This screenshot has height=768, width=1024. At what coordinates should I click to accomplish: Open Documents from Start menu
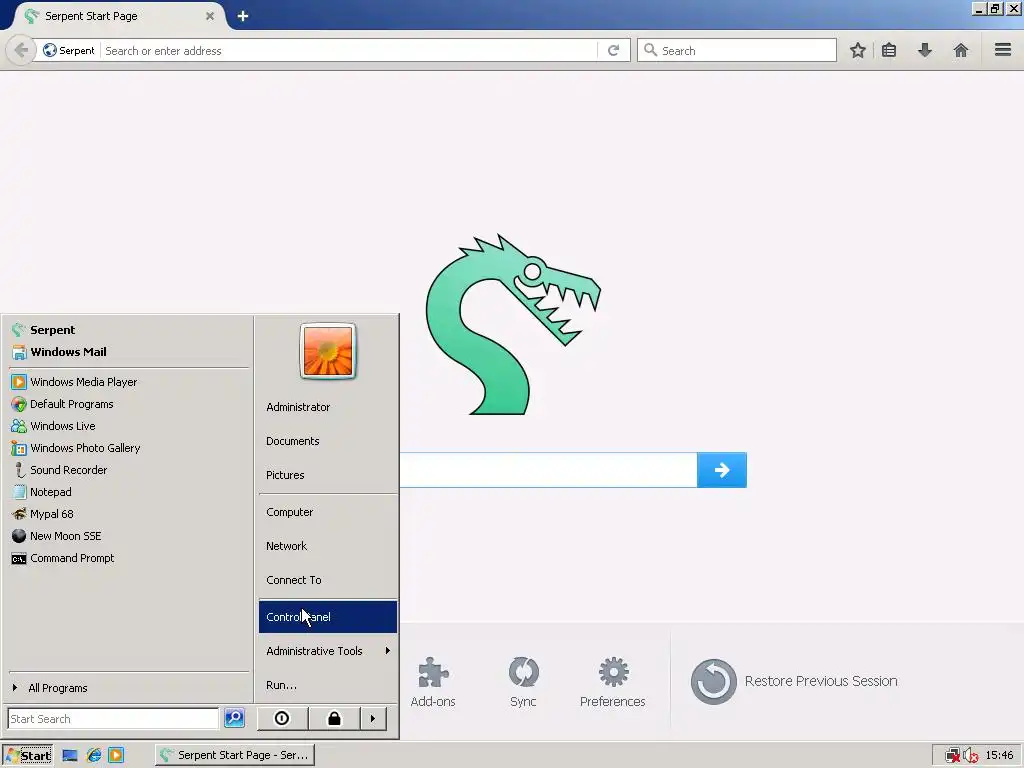328,441
